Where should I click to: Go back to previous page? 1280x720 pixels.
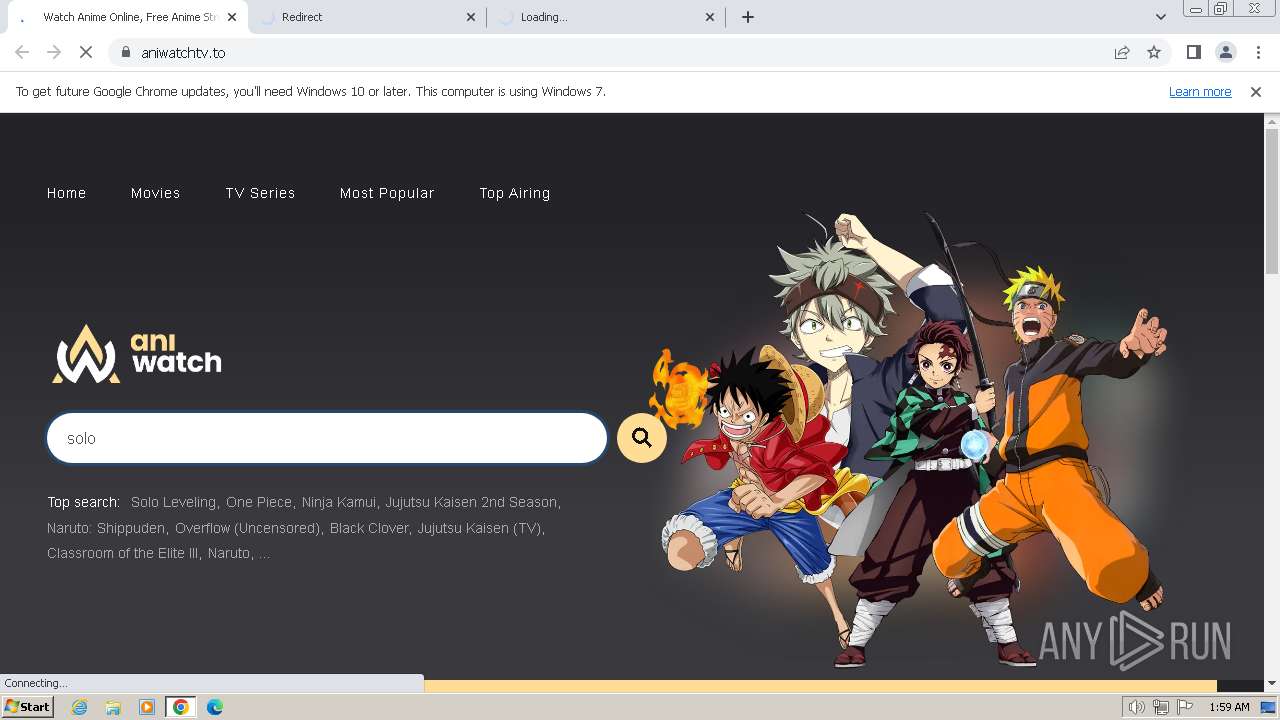(22, 53)
